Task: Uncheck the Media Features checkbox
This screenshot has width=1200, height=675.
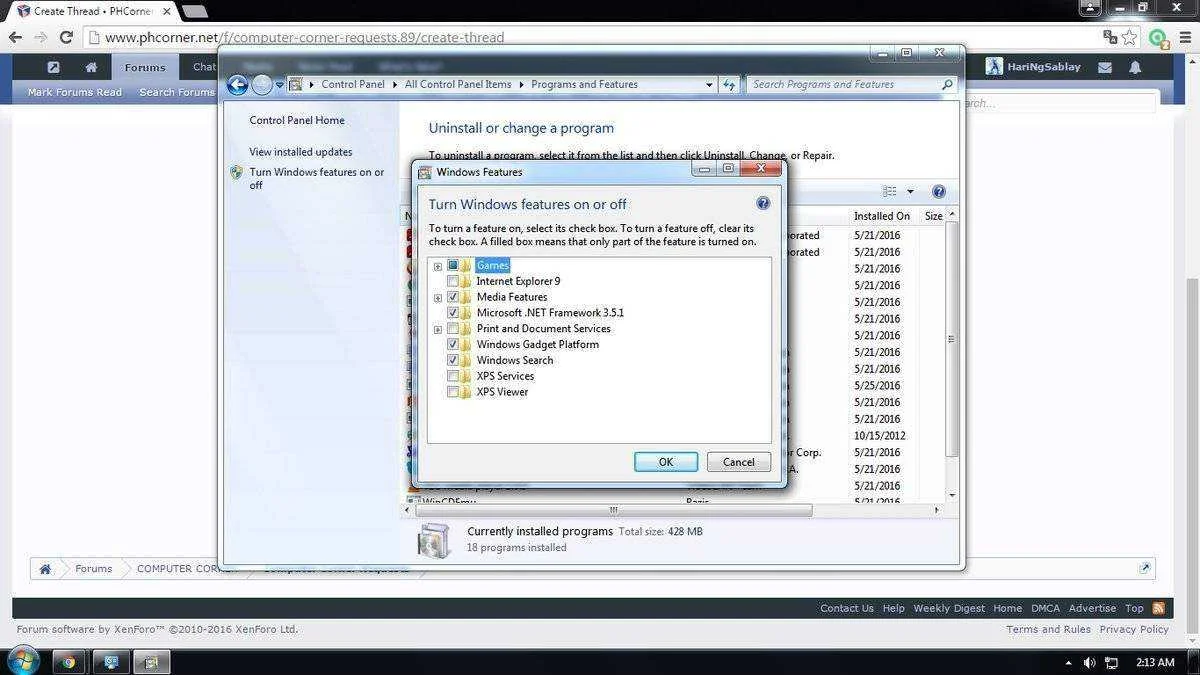Action: 453,297
